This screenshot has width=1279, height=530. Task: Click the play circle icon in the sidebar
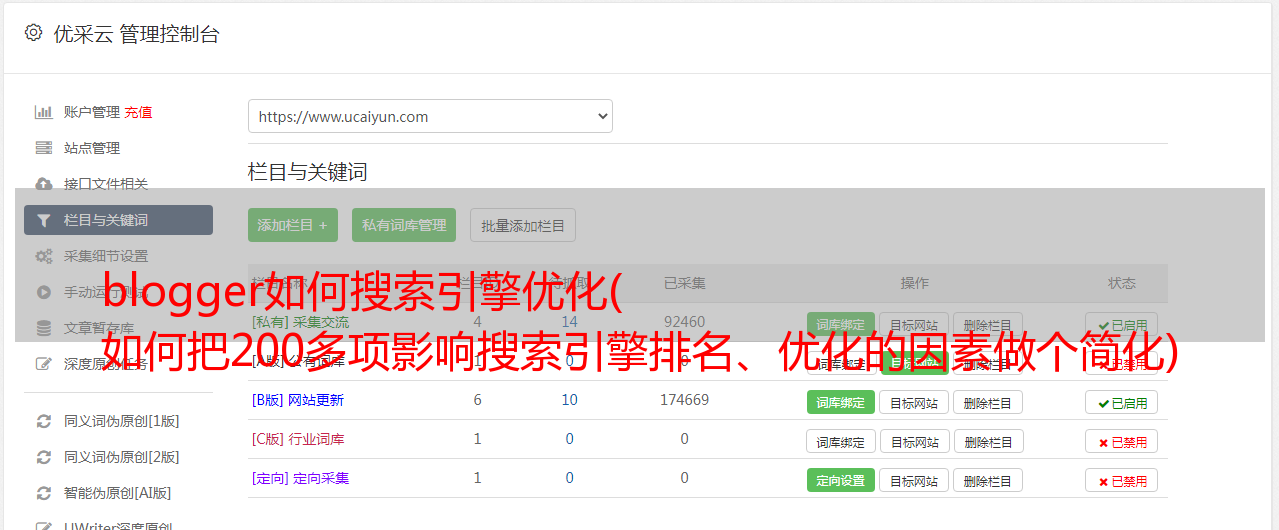point(43,292)
